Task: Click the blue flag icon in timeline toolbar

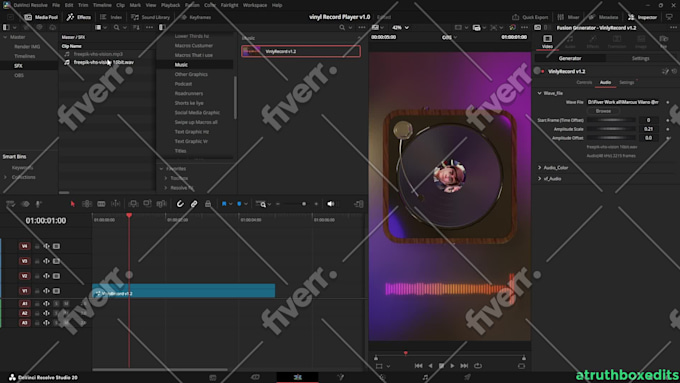Action: [224, 204]
